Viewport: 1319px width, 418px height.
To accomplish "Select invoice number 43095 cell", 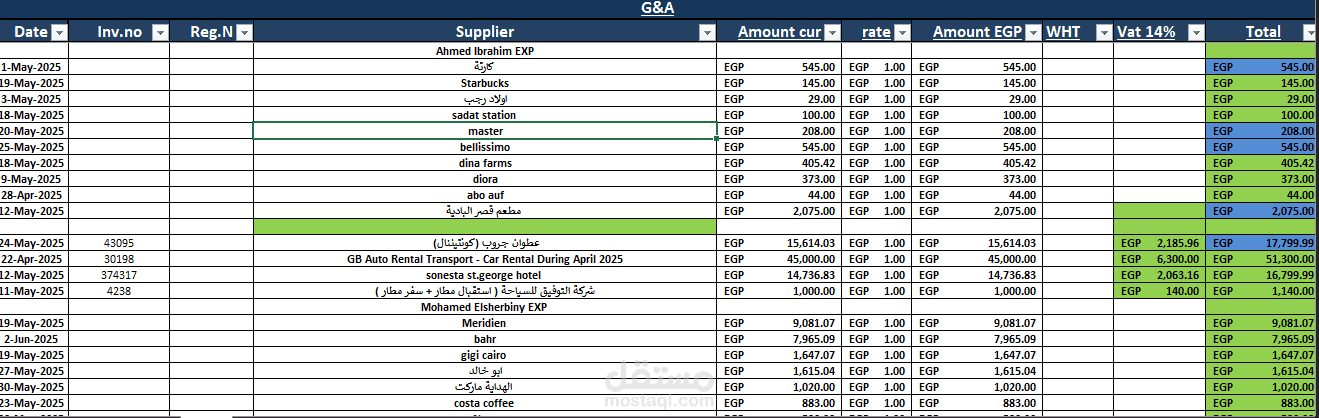I will click(x=119, y=243).
